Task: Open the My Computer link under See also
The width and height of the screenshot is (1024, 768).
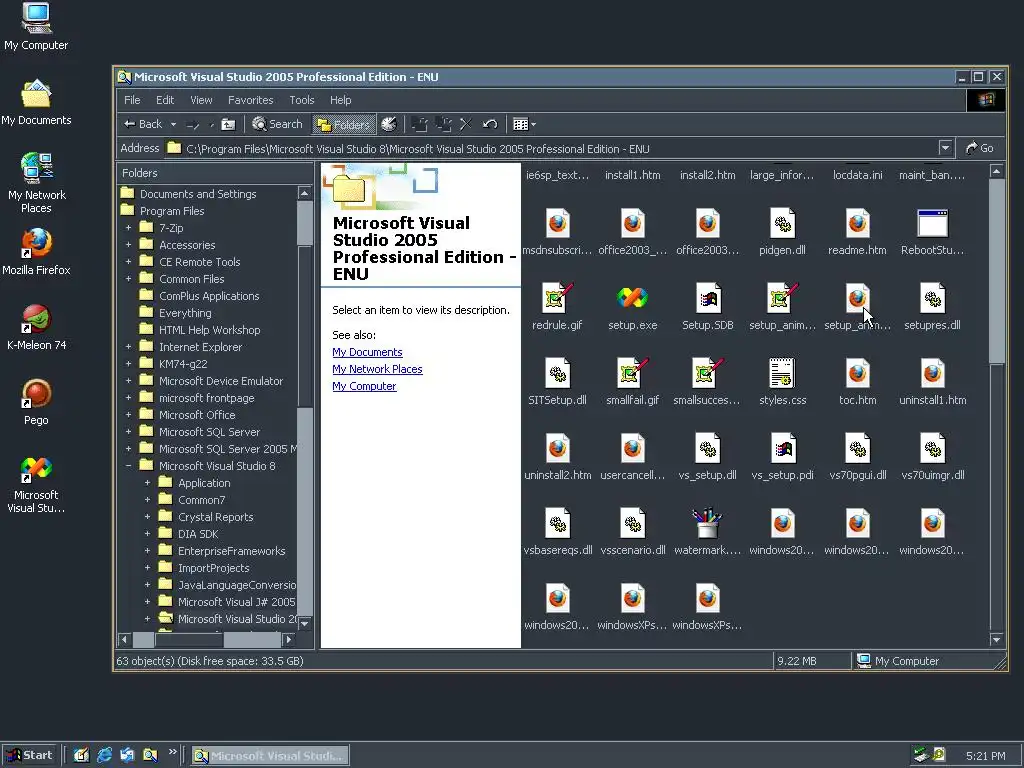Action: pos(364,386)
